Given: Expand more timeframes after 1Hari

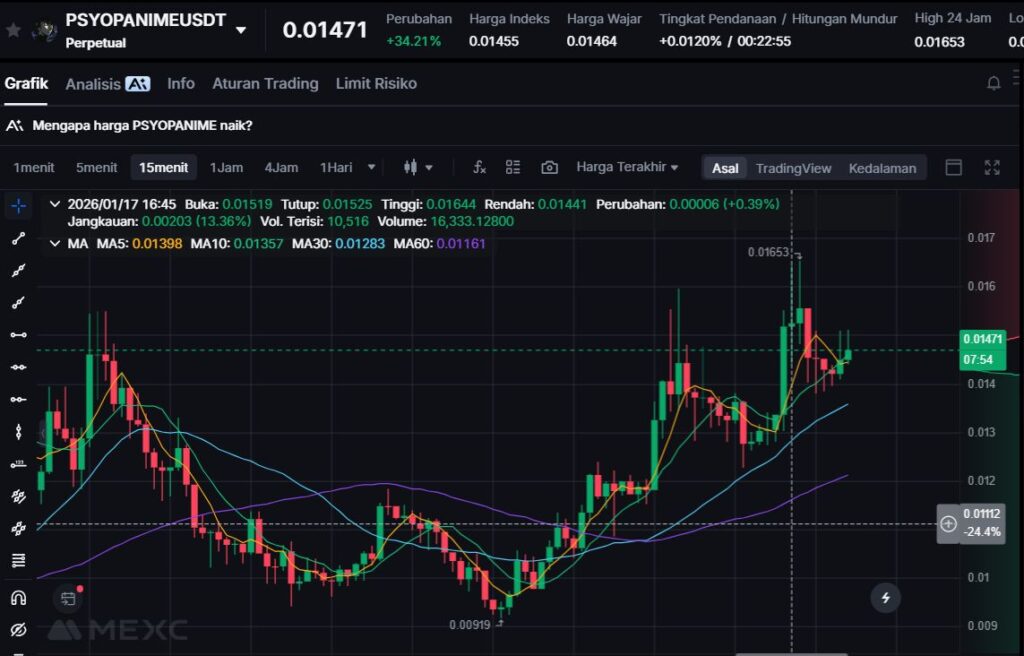Looking at the screenshot, I should coord(372,167).
